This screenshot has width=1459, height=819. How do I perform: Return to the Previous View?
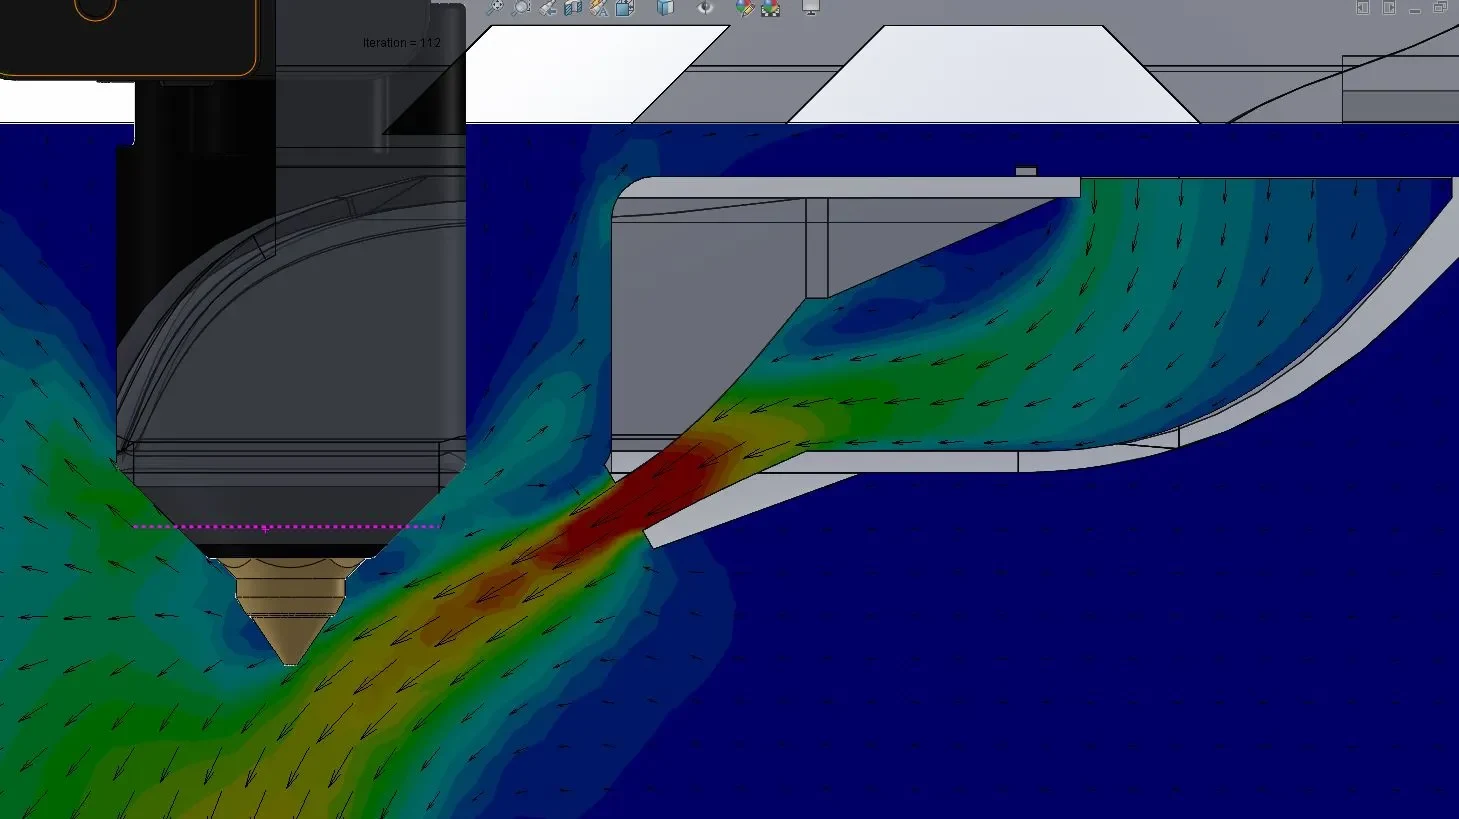tap(547, 7)
